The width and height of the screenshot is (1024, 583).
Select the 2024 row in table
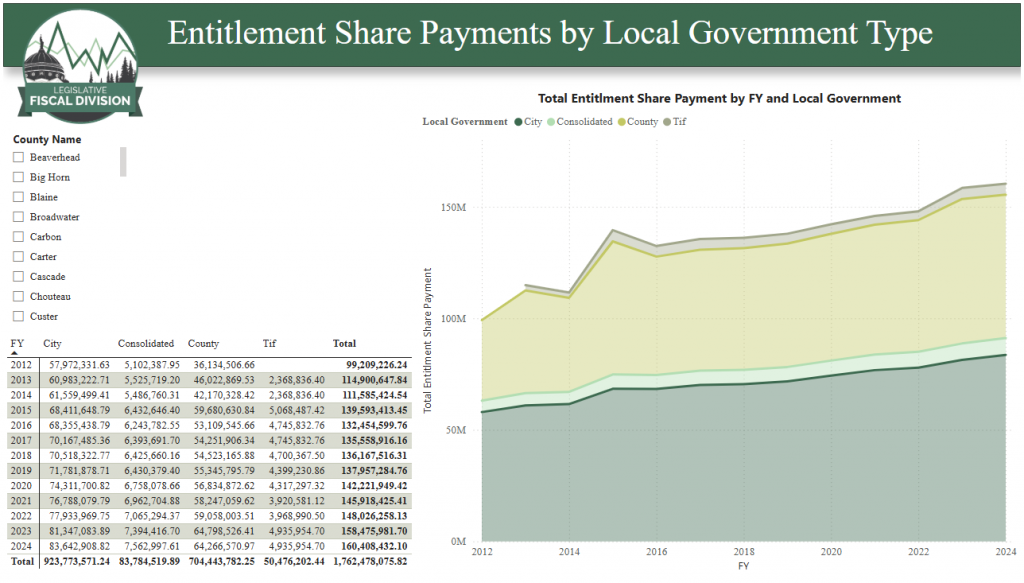pyautogui.click(x=18, y=546)
